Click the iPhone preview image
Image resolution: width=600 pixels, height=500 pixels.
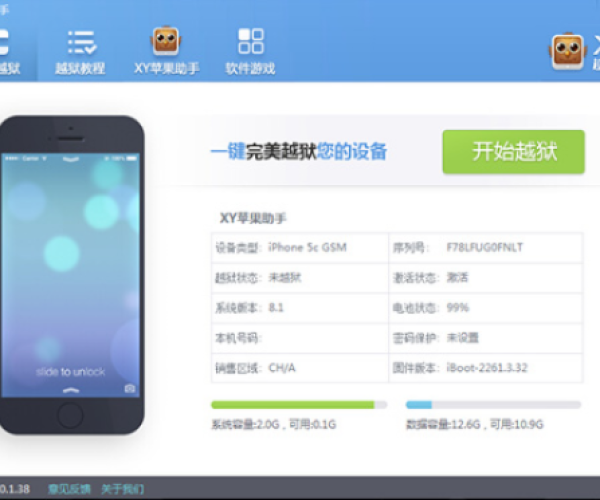[72, 275]
